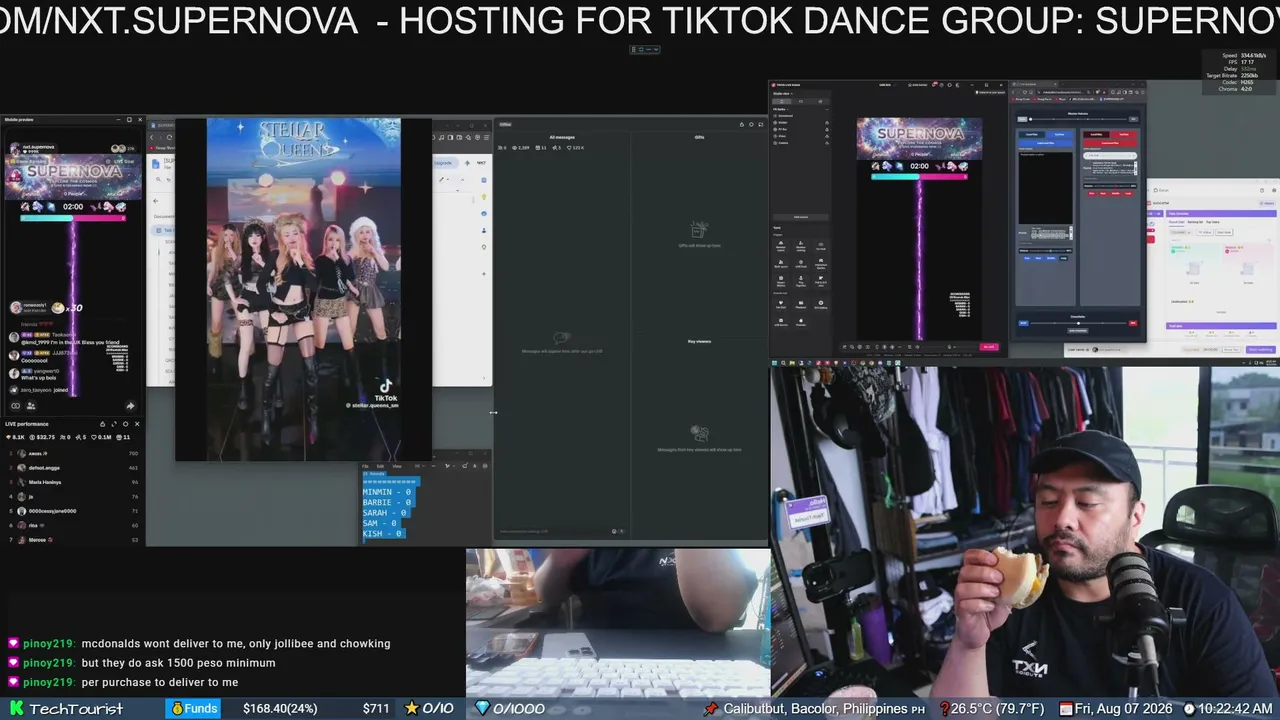Click the red Crossfader button on right end
1280x720 pixels.
tap(1133, 323)
